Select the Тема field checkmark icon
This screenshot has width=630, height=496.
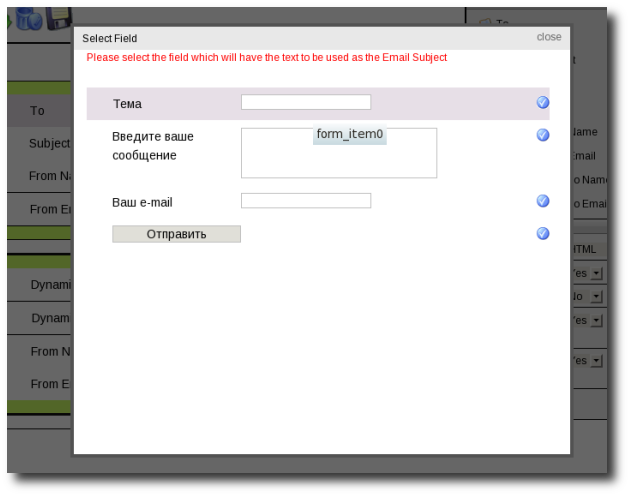(x=542, y=102)
